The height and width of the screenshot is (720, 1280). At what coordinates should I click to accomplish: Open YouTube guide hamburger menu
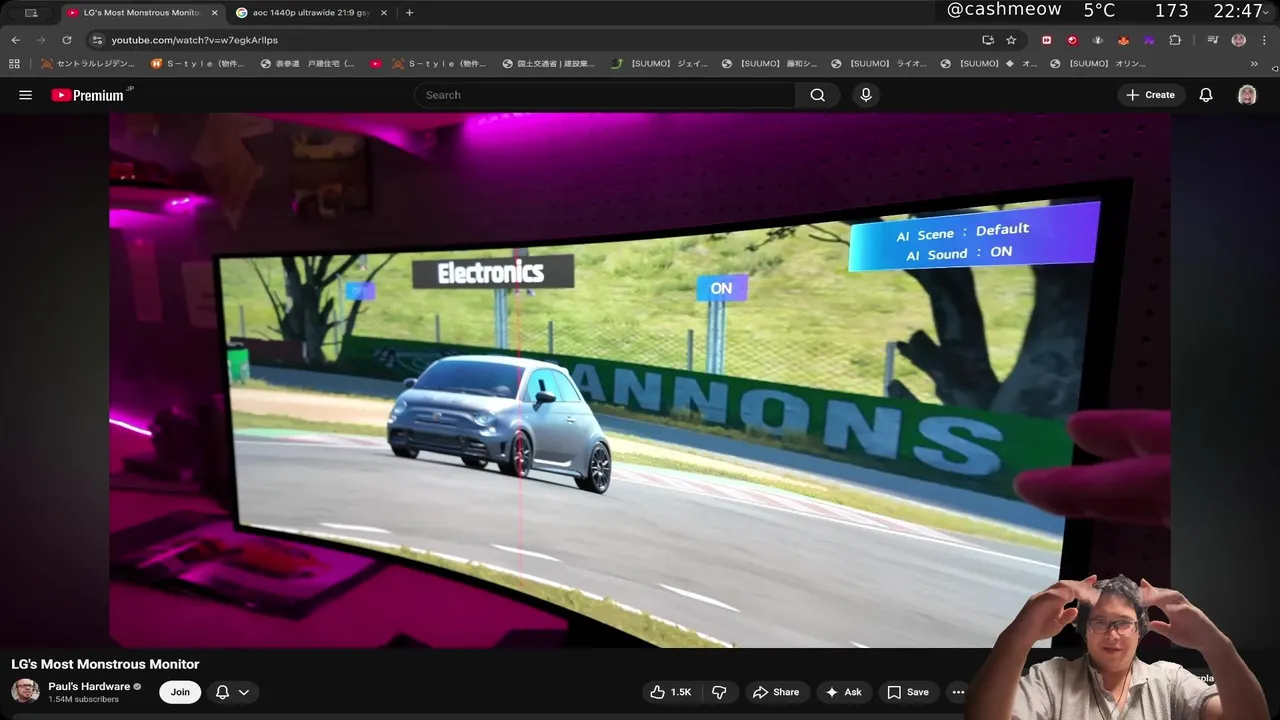coord(26,95)
